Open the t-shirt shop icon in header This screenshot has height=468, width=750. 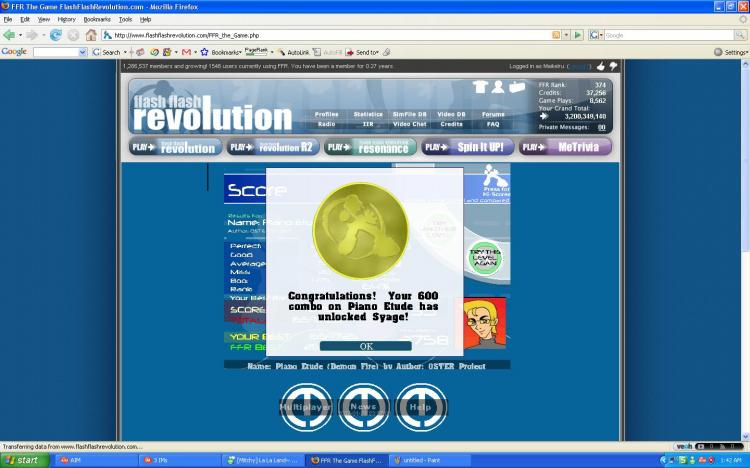[x=480, y=87]
